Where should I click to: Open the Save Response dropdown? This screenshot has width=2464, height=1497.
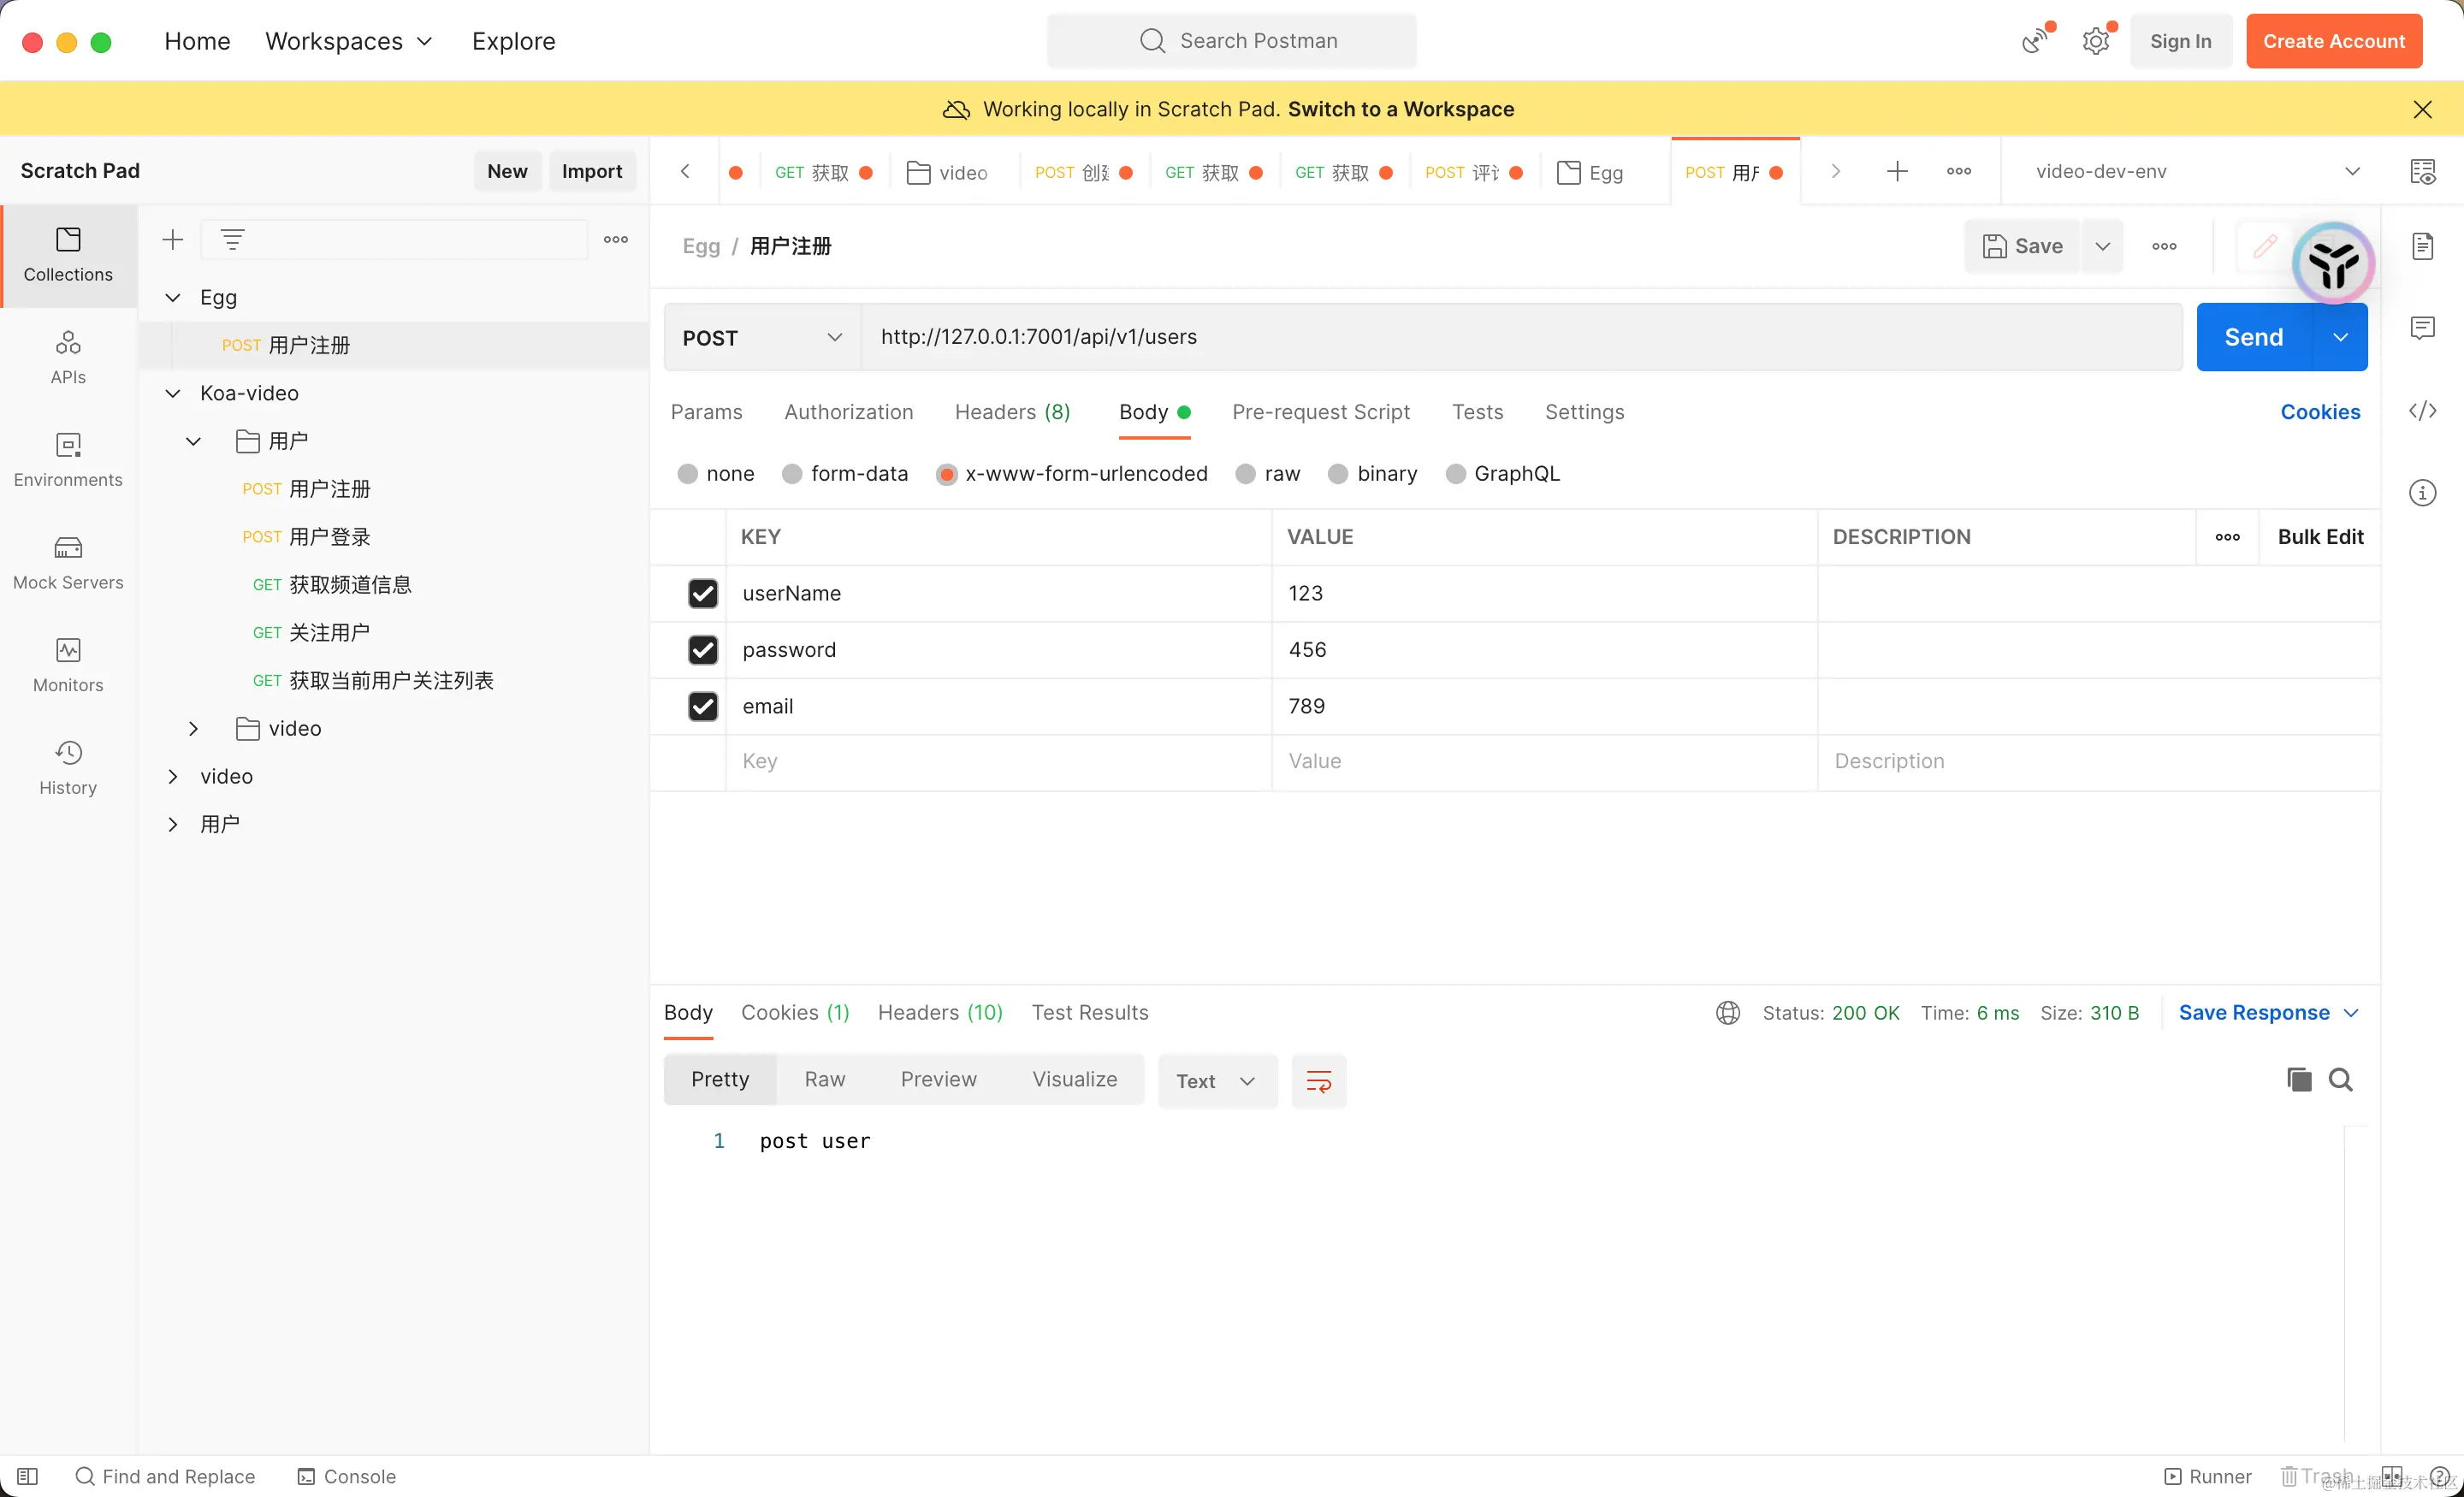tap(2269, 1013)
